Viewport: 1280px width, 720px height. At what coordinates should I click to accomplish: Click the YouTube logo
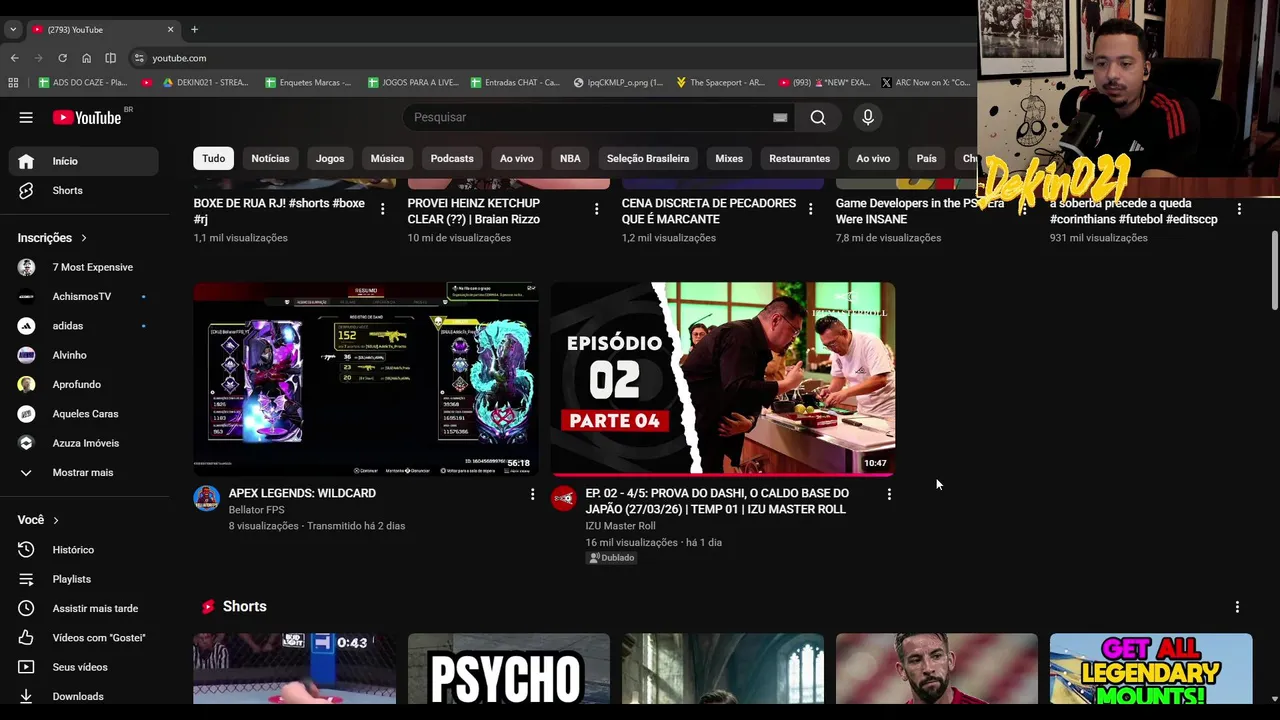[x=87, y=117]
